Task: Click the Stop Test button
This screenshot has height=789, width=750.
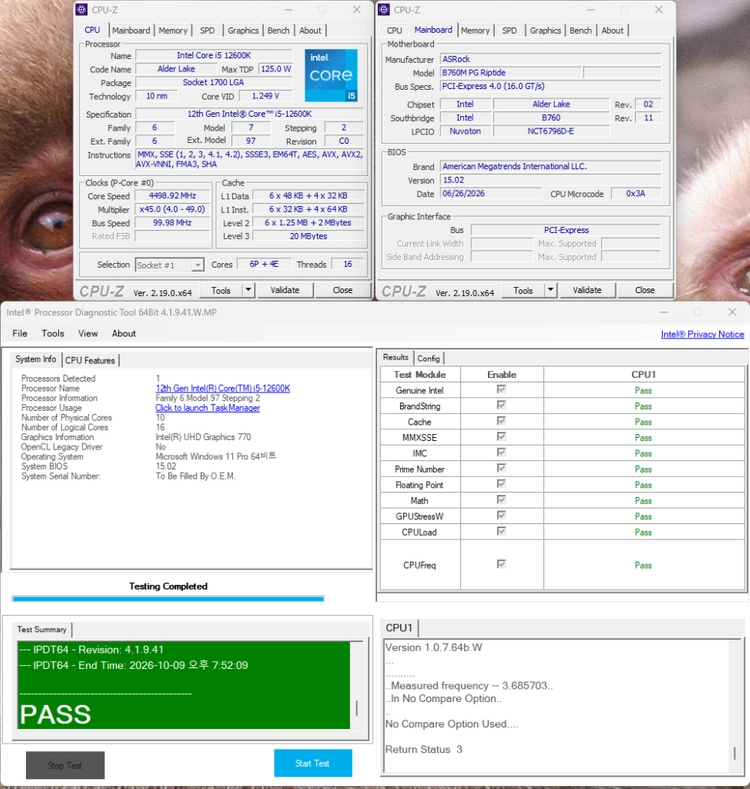Action: (x=65, y=765)
